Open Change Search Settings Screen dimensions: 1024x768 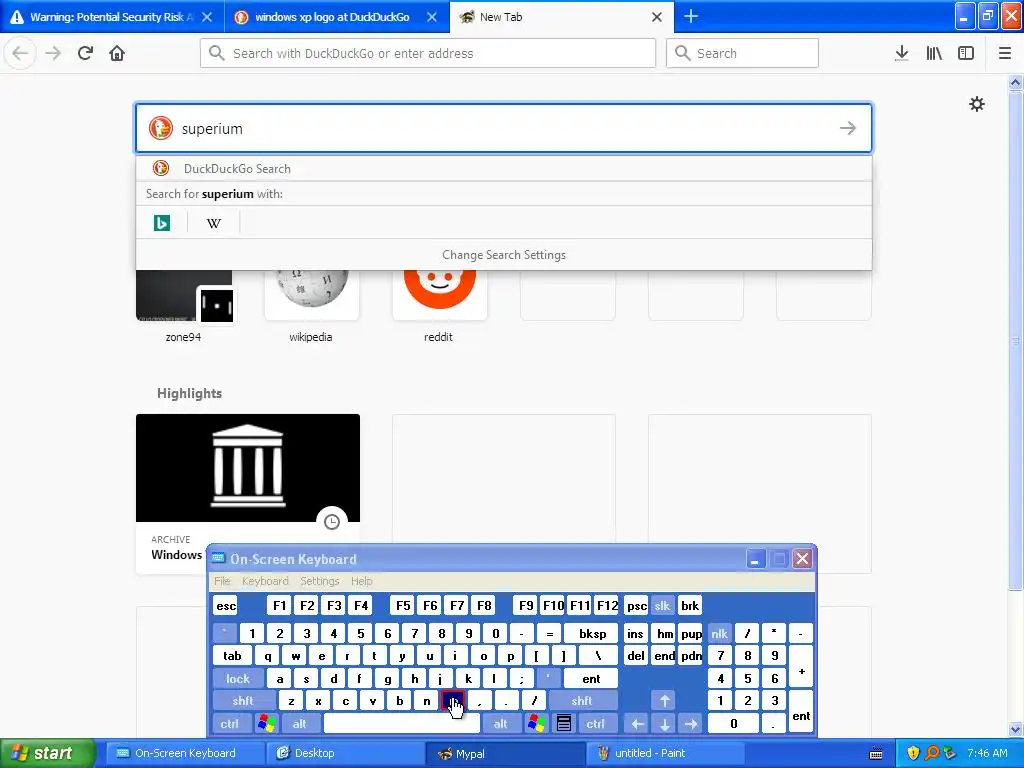coord(504,255)
